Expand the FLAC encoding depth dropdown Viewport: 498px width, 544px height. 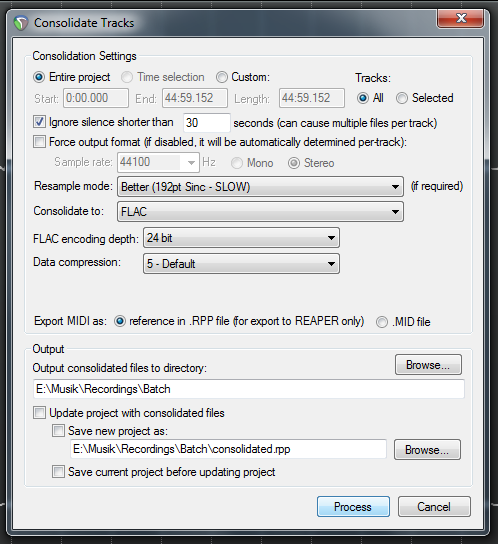tap(241, 238)
